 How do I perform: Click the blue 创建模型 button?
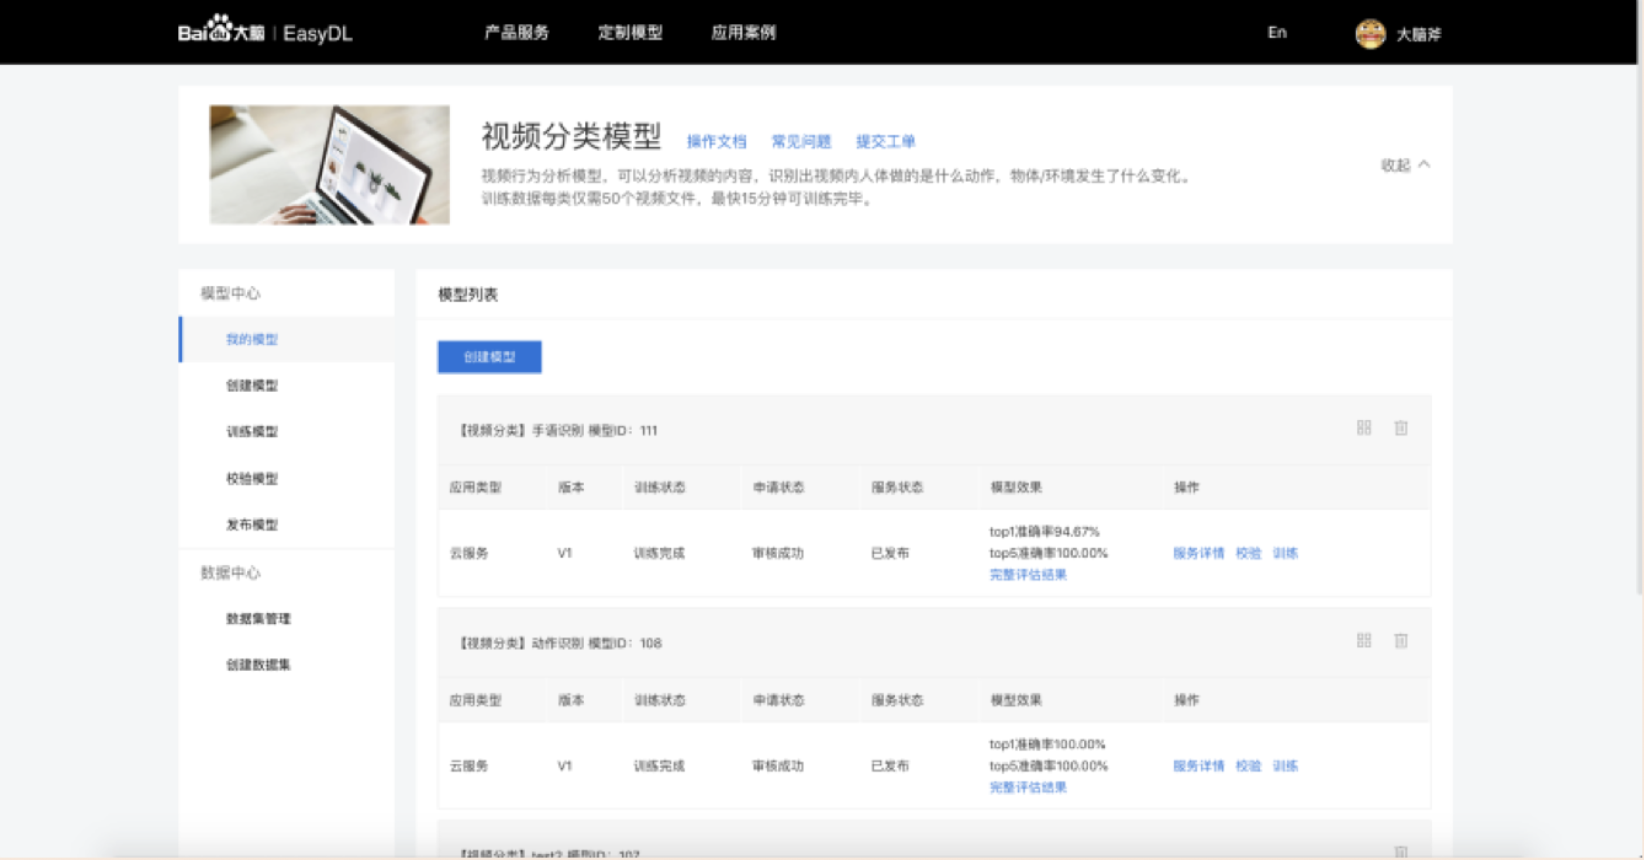pyautogui.click(x=489, y=357)
